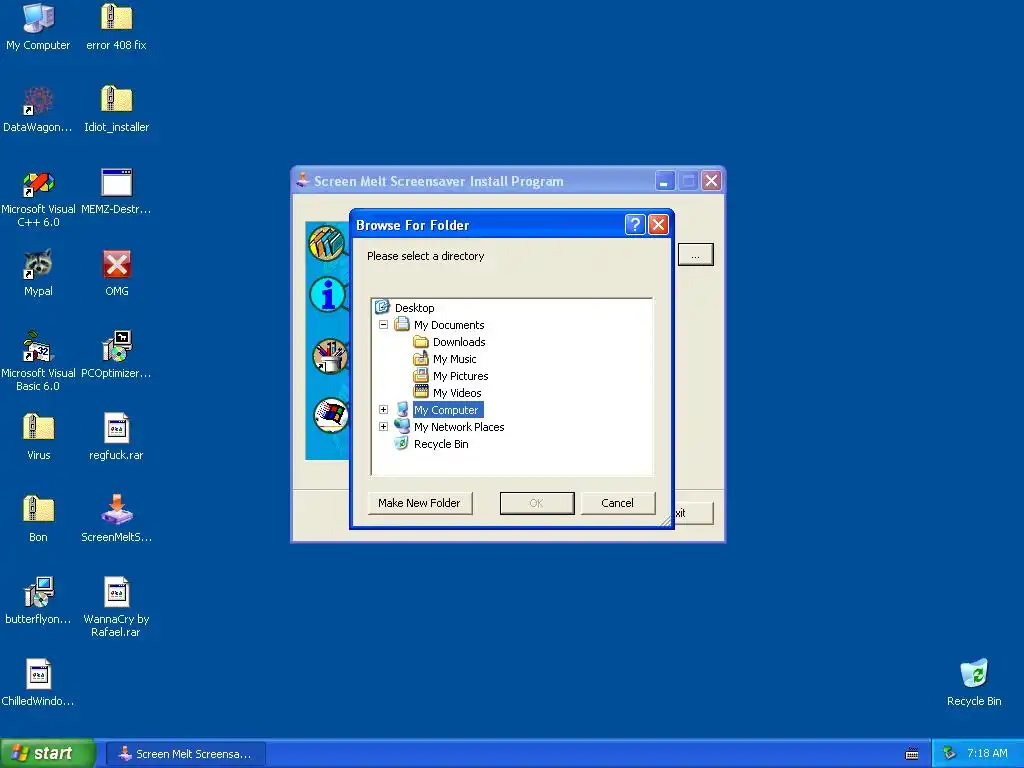Click the blue info icon in installer
Viewport: 1024px width, 768px height.
327,295
